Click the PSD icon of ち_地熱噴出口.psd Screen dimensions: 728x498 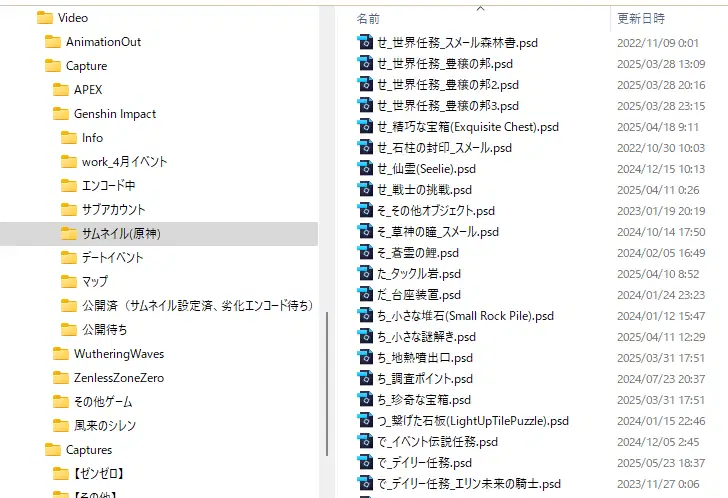(365, 357)
